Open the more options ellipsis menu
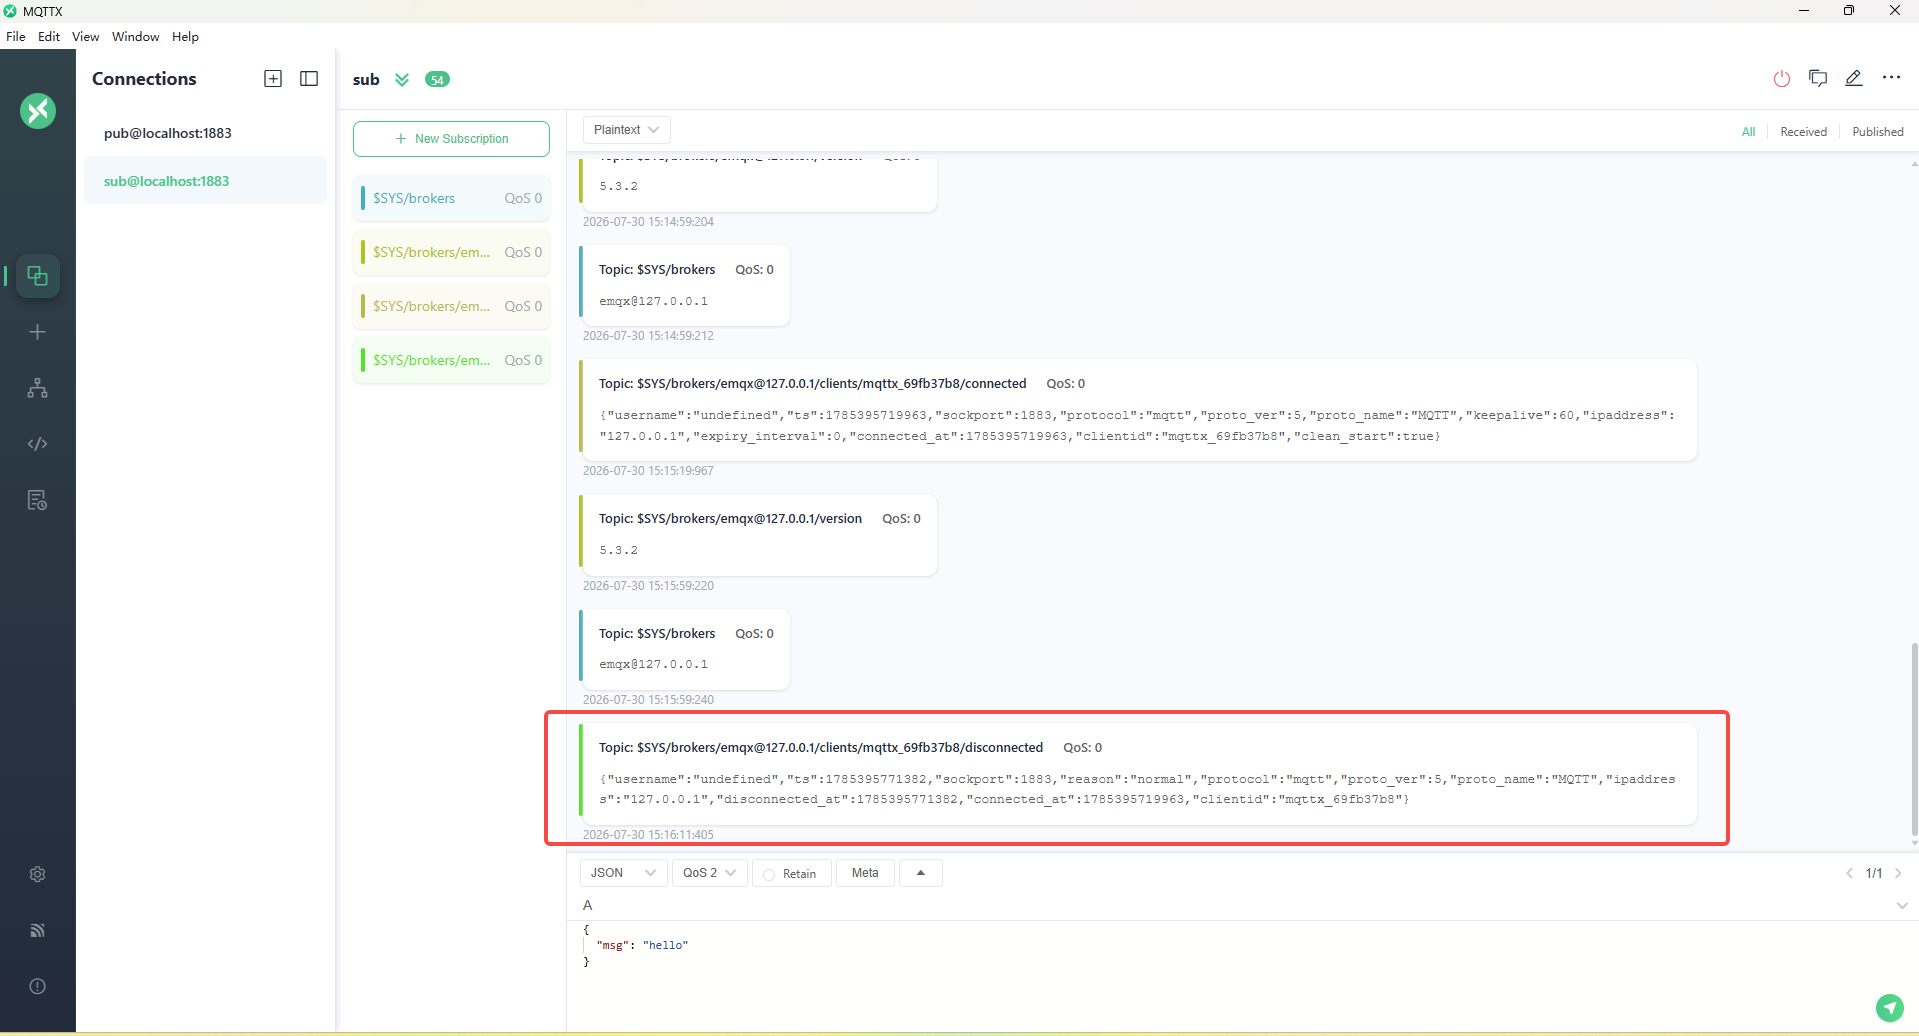1919x1036 pixels. 1891,78
